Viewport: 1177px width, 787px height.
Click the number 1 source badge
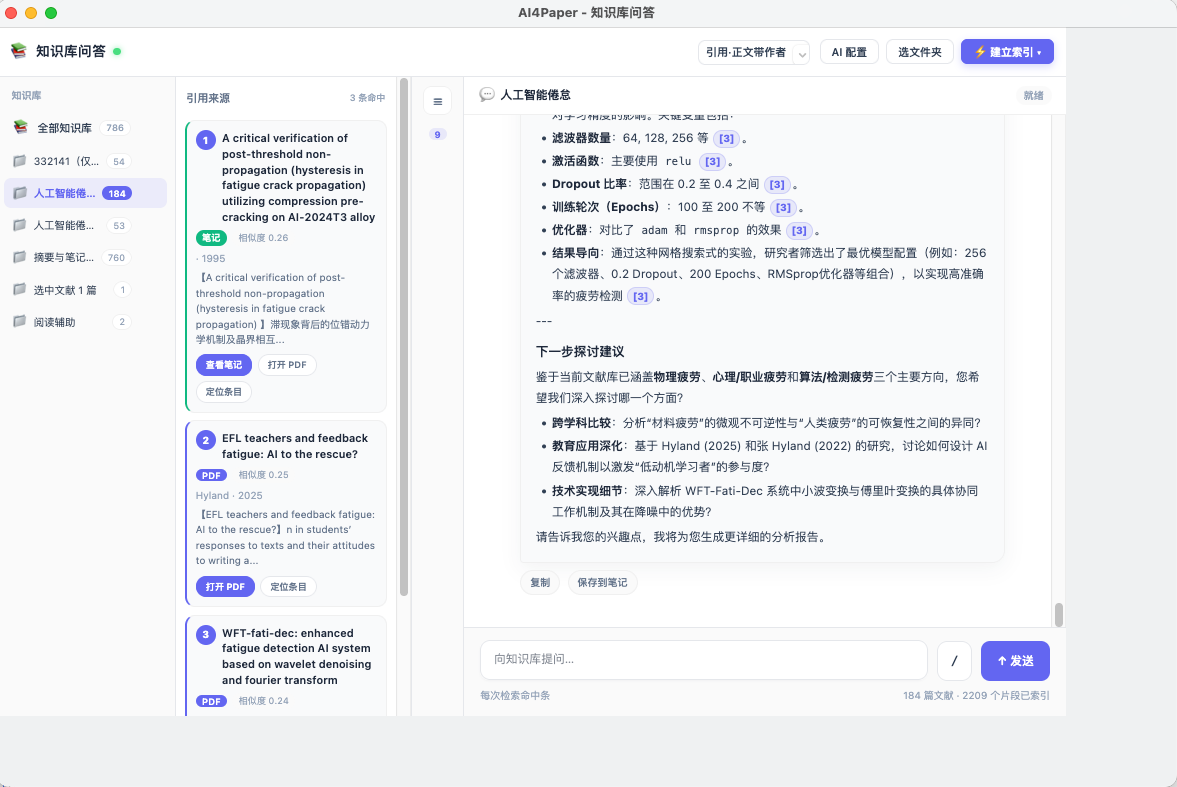tap(206, 140)
